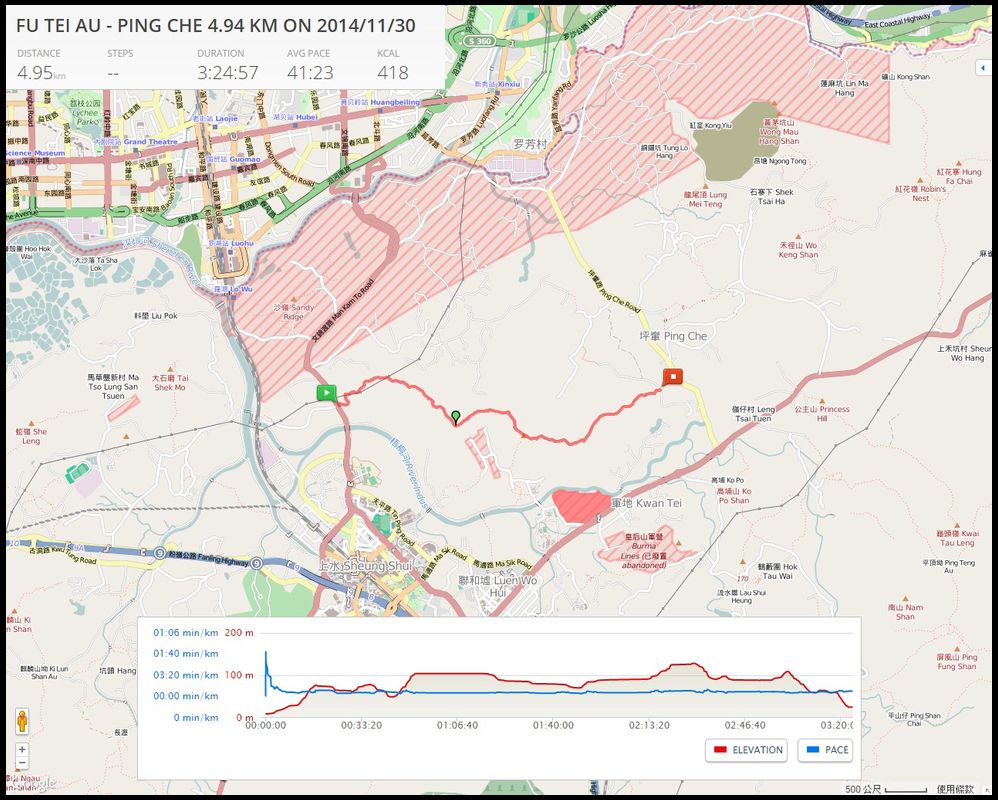Click the red elevation swatch in the legend

tap(719, 750)
